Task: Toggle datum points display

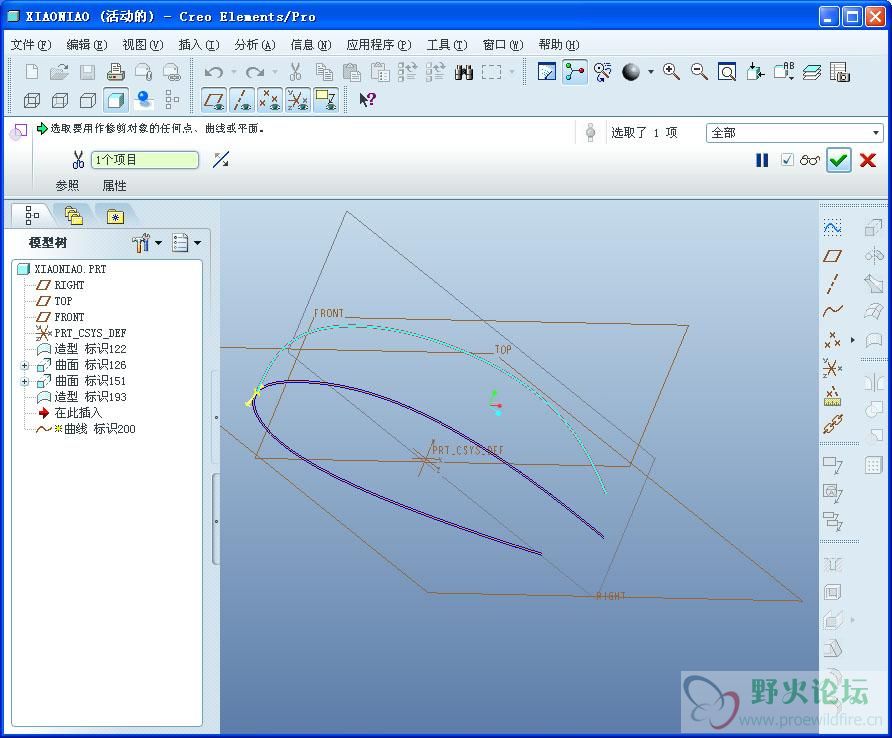Action: pyautogui.click(x=270, y=100)
